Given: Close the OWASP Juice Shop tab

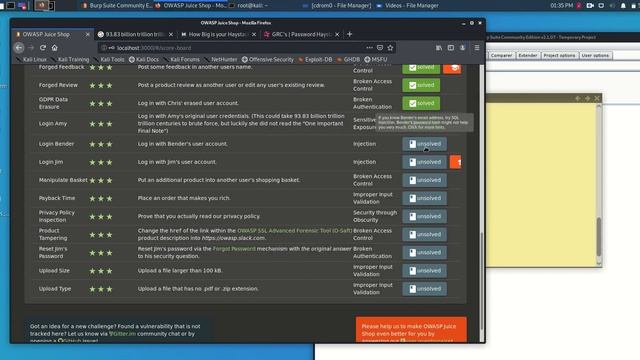Looking at the screenshot, I should click(87, 35).
